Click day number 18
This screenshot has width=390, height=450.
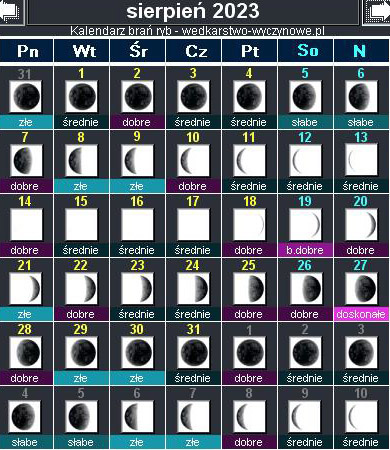249,201
